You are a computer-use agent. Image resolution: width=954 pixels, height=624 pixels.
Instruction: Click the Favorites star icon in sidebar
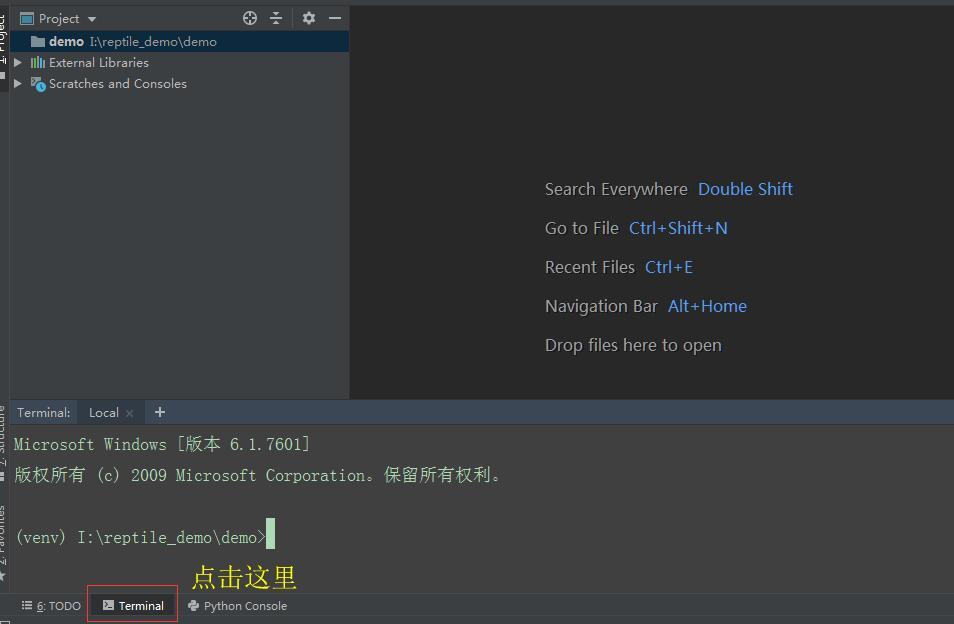(2, 576)
